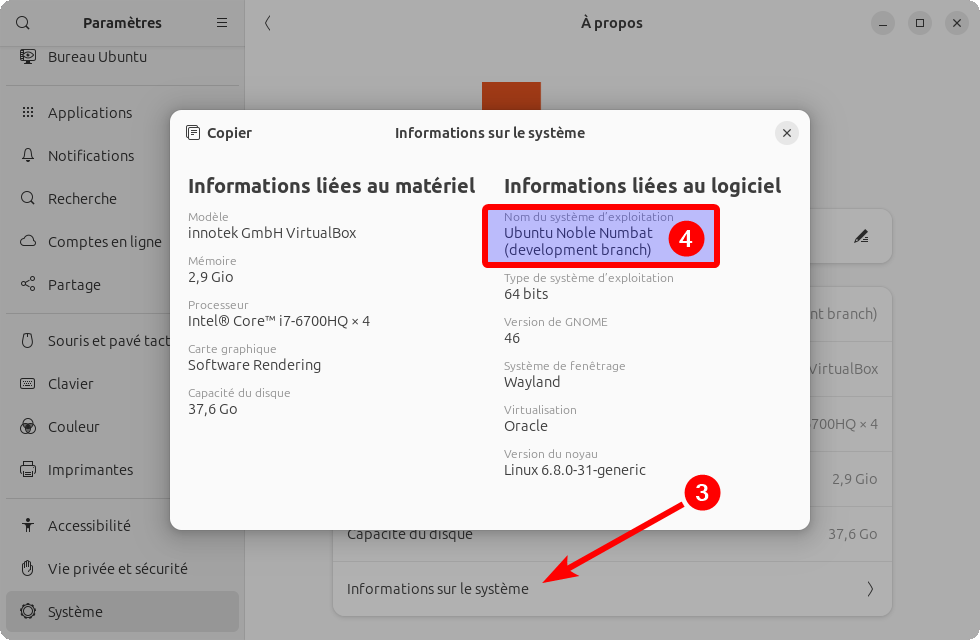The image size is (980, 640).
Task: Click the processor value Intel Core i7-6700HQ × 4
Action: (279, 321)
